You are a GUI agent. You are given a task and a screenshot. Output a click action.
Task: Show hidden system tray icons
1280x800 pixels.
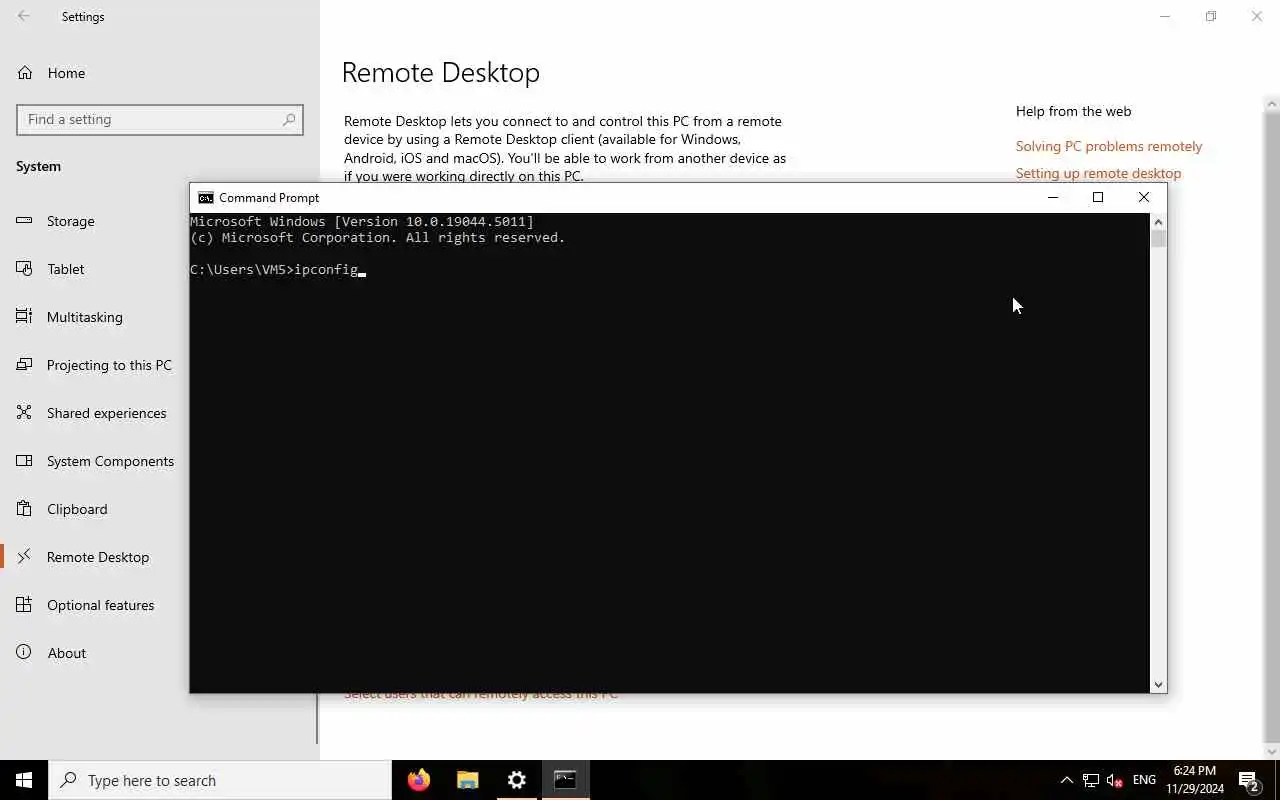click(1066, 780)
